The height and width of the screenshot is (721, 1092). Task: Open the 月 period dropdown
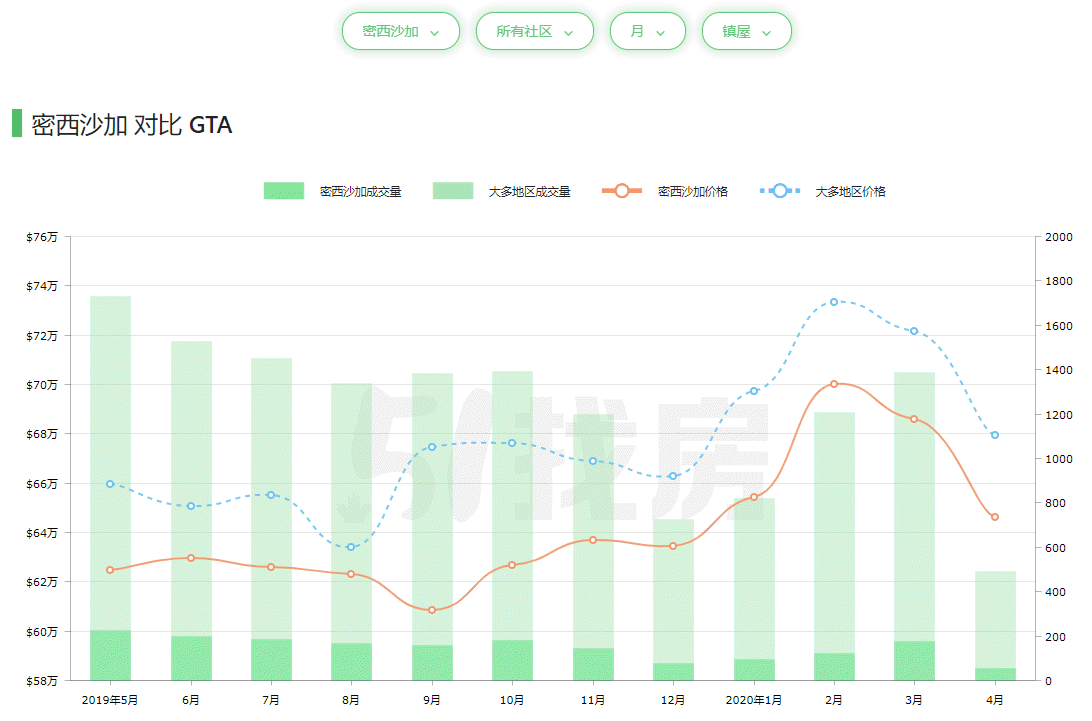coord(648,31)
